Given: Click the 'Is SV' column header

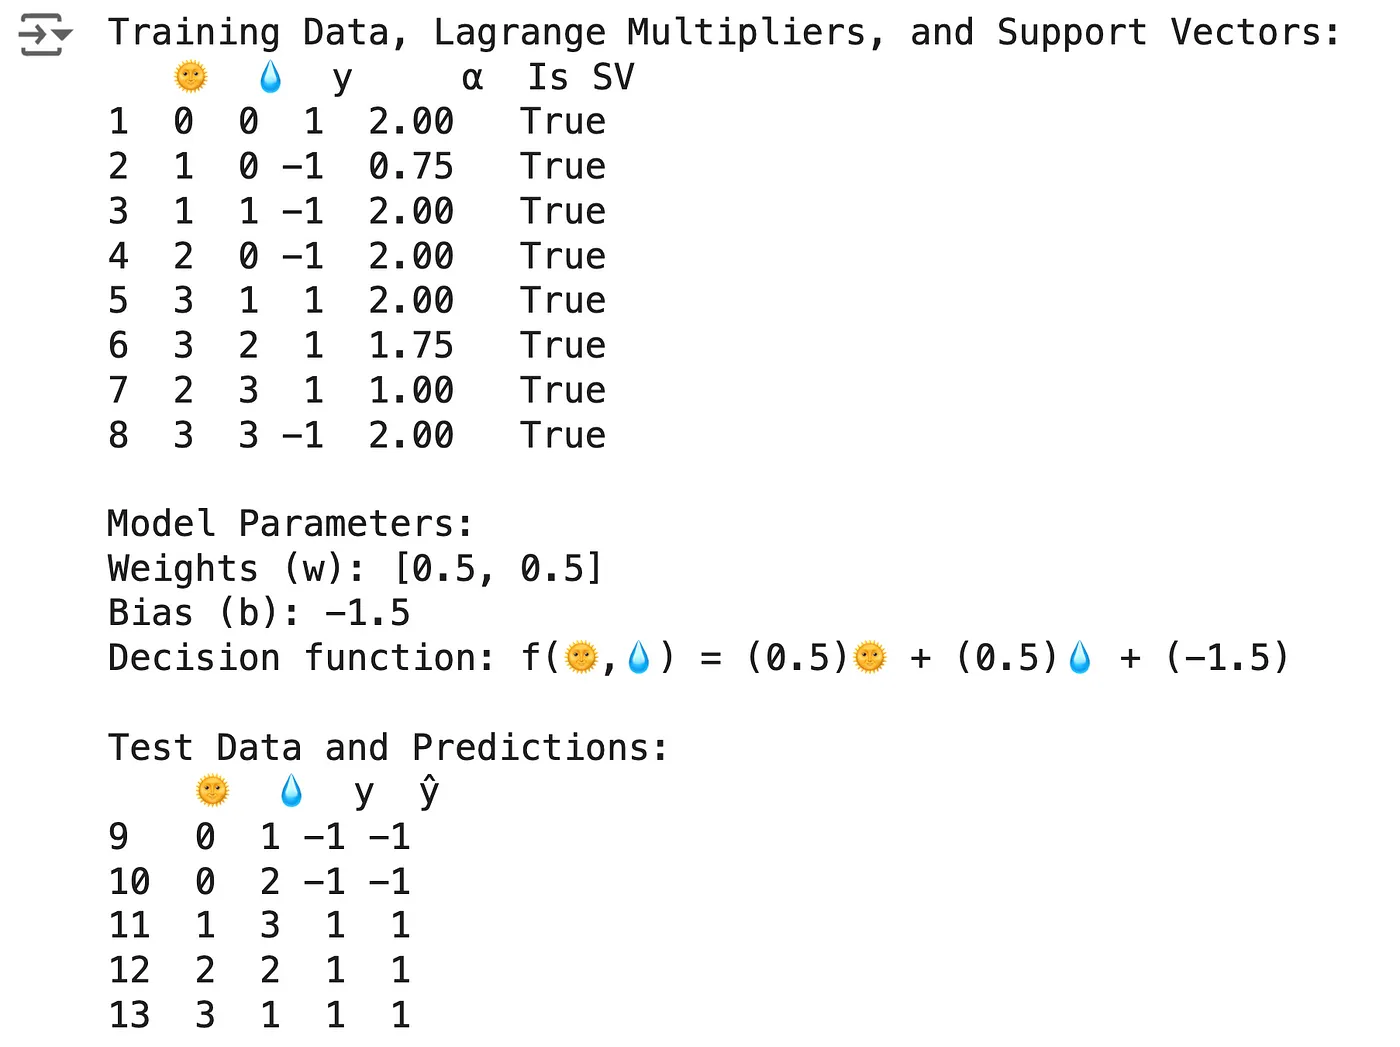Looking at the screenshot, I should [x=580, y=77].
